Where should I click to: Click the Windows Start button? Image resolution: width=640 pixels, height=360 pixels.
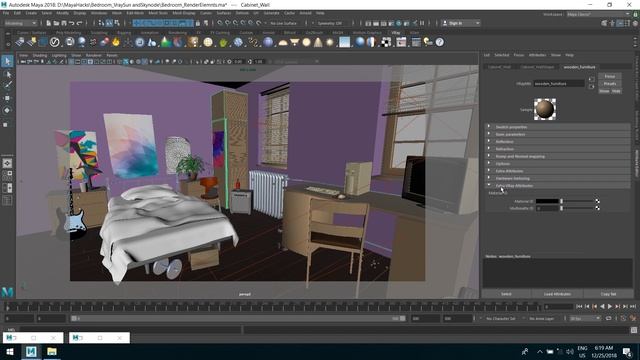(10, 351)
